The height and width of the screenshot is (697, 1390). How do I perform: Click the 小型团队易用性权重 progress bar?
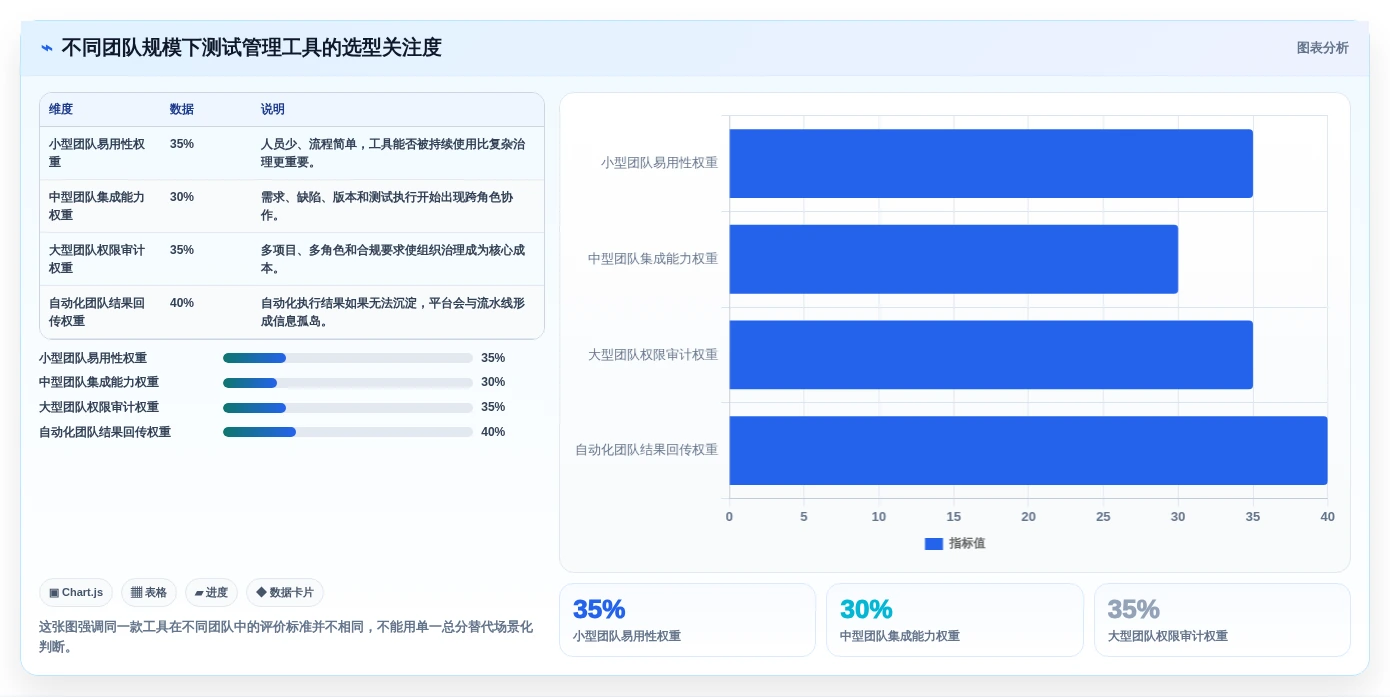[x=348, y=358]
